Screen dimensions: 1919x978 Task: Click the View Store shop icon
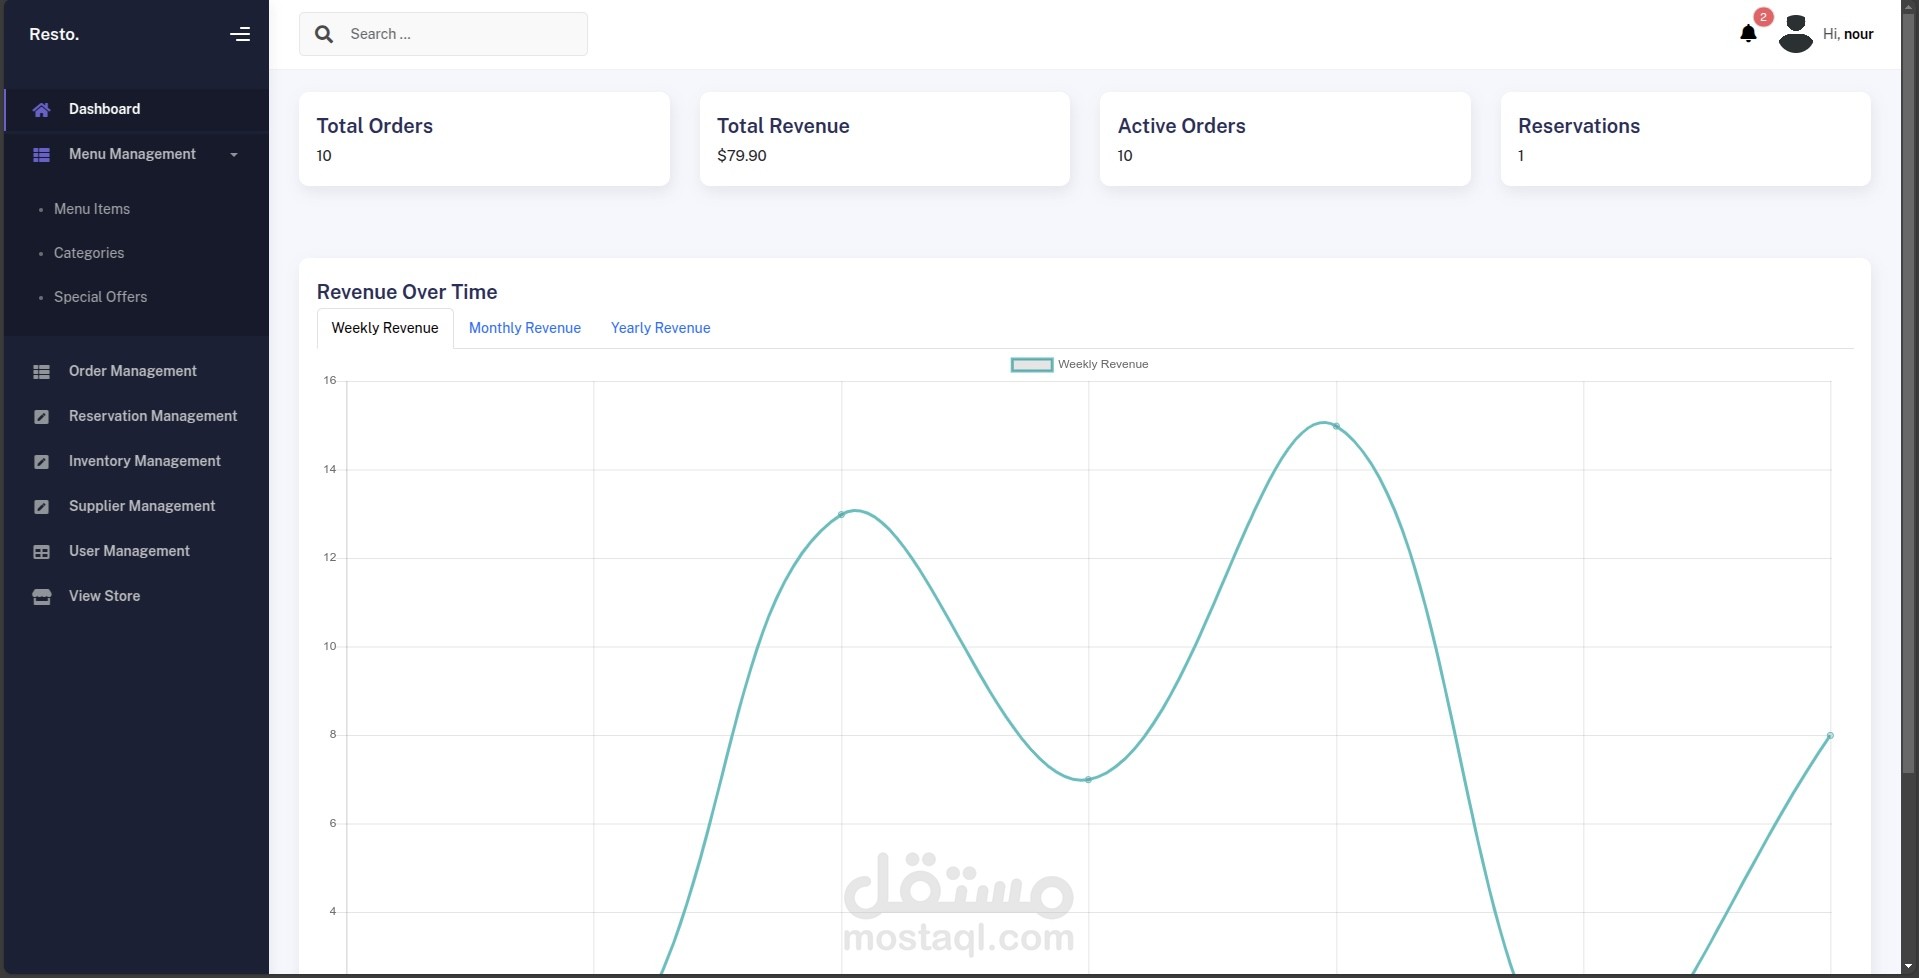pyautogui.click(x=41, y=597)
